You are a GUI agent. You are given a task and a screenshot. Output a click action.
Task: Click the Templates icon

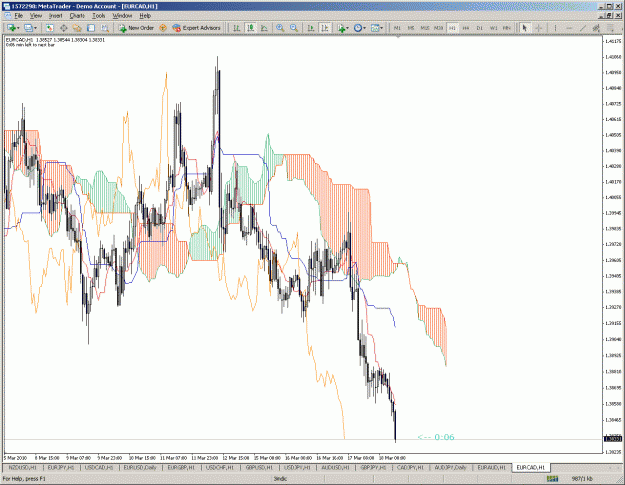[375, 28]
